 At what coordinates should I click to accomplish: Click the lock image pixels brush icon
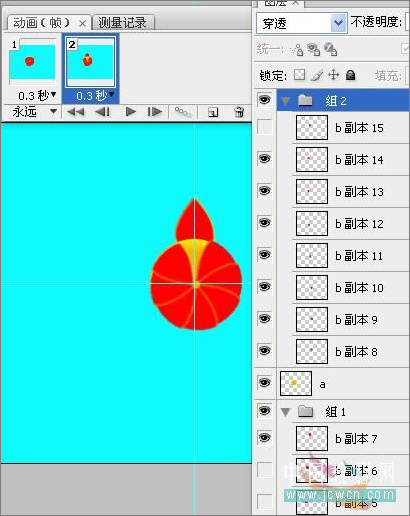click(x=317, y=75)
